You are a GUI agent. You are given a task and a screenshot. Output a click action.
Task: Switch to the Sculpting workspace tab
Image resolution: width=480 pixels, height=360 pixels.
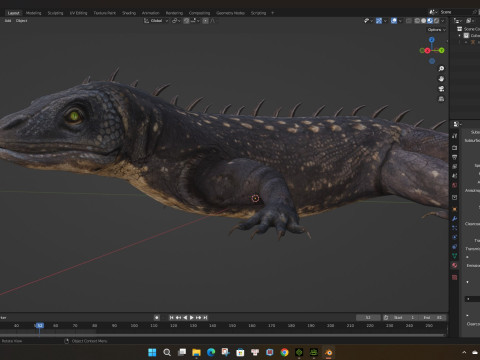[55, 13]
